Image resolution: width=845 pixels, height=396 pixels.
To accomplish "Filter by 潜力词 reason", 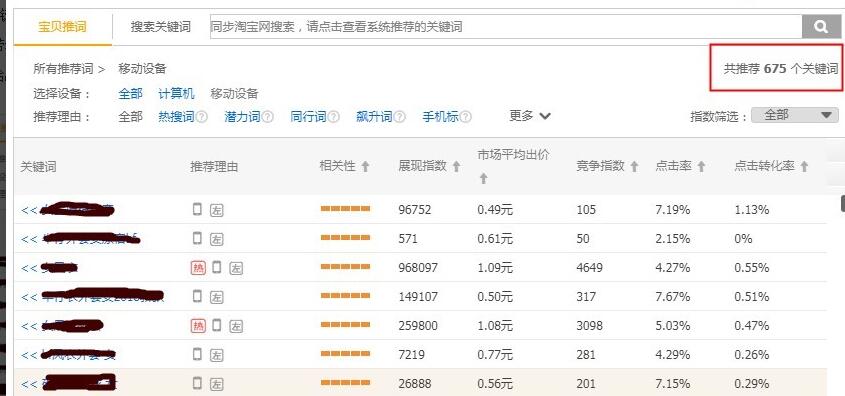I will pos(243,116).
